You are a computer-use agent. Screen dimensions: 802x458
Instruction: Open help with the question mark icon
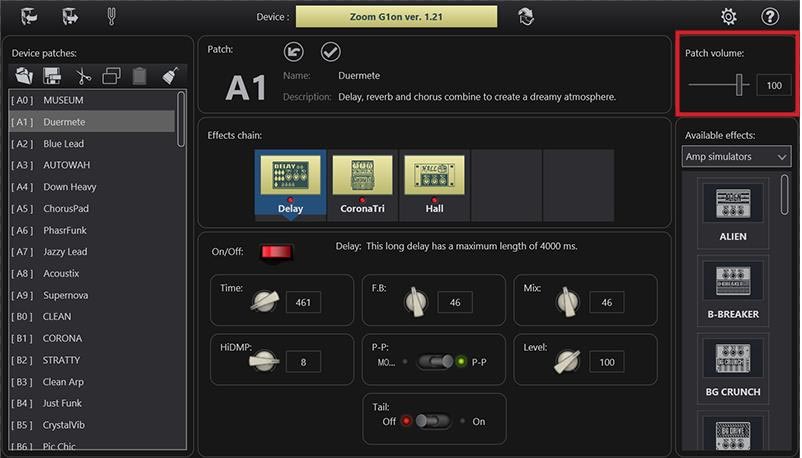tap(770, 16)
